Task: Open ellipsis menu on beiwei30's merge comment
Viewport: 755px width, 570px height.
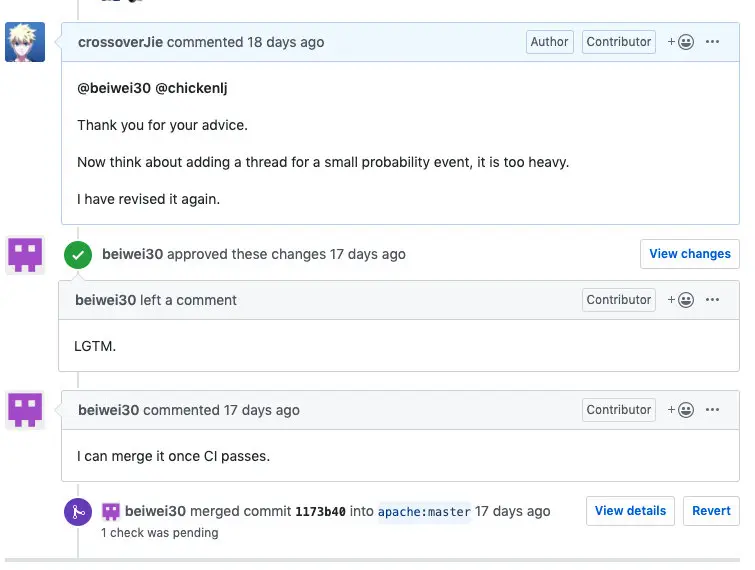Action: 712,410
